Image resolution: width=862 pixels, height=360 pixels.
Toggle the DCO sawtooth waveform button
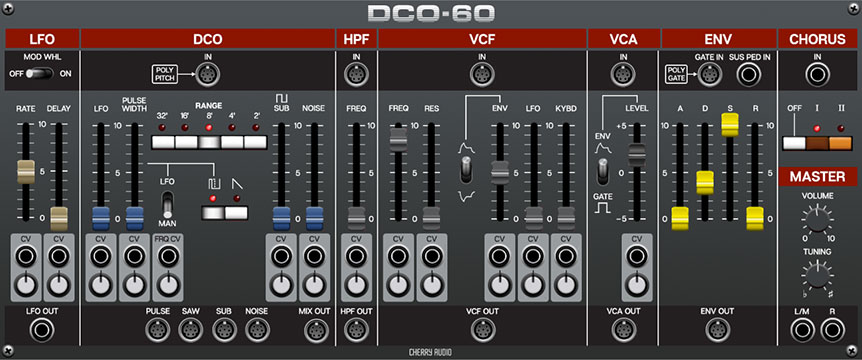[236, 213]
